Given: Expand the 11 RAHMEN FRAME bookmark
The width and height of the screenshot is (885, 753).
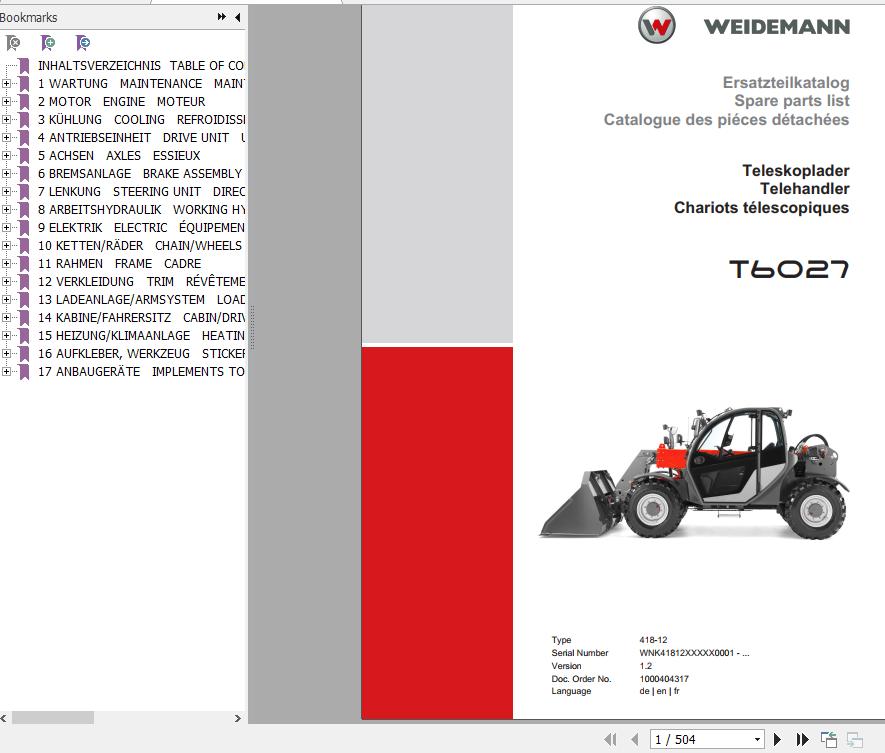Looking at the screenshot, I should point(6,264).
